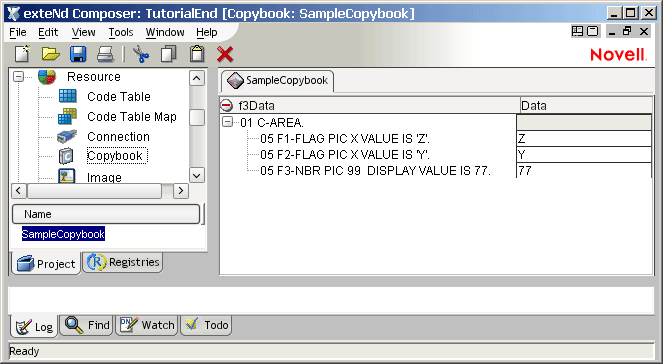The image size is (663, 364).
Task: Click the Open folder toolbar icon
Action: click(x=50, y=54)
